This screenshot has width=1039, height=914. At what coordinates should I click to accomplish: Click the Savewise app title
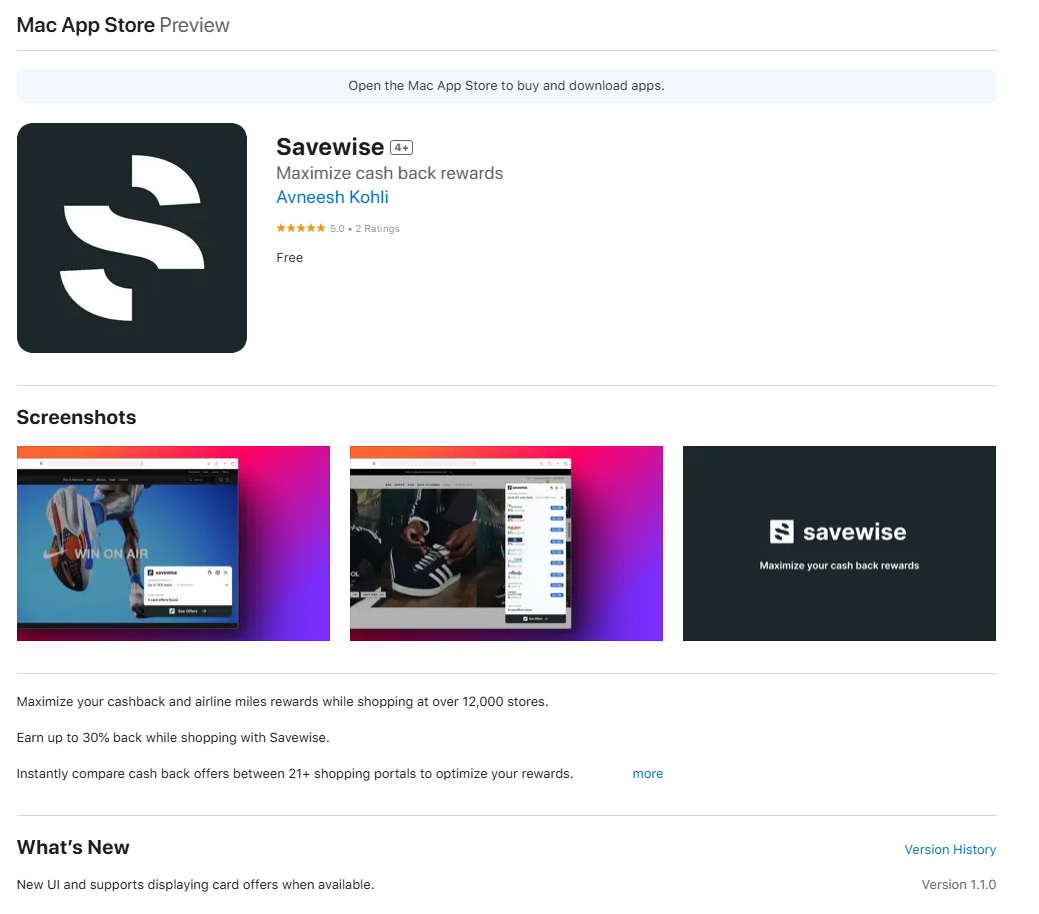[330, 147]
